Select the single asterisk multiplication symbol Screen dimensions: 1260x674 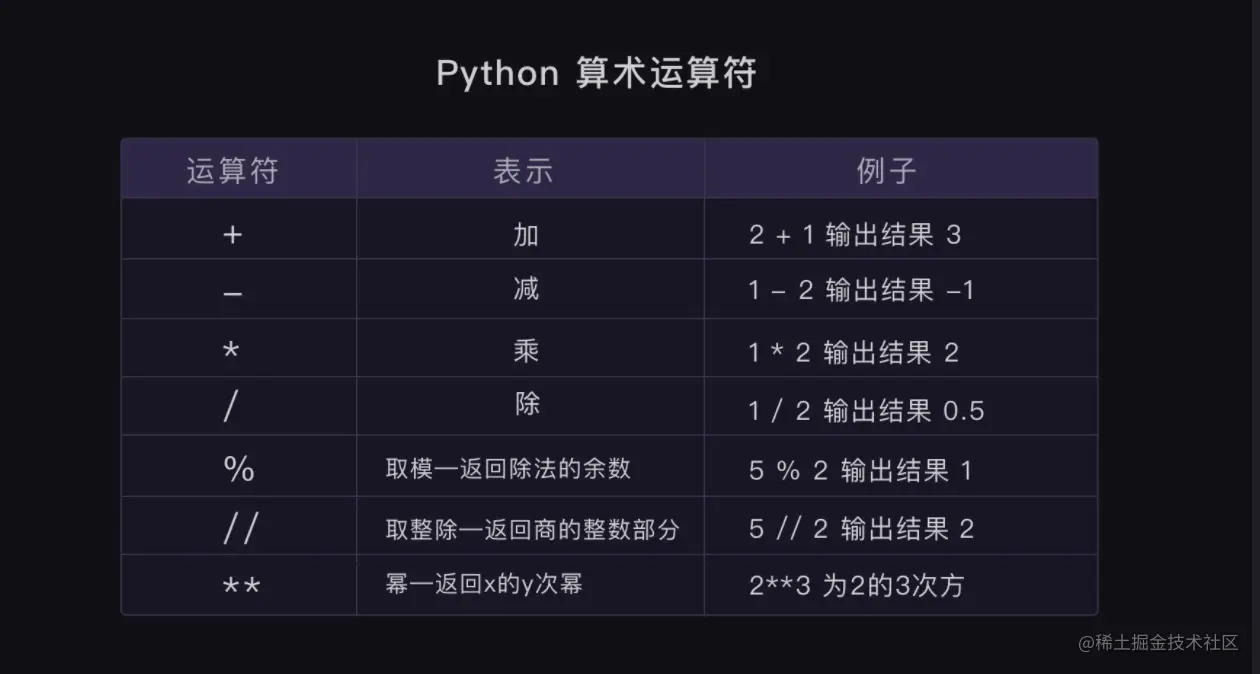pyautogui.click(x=232, y=352)
